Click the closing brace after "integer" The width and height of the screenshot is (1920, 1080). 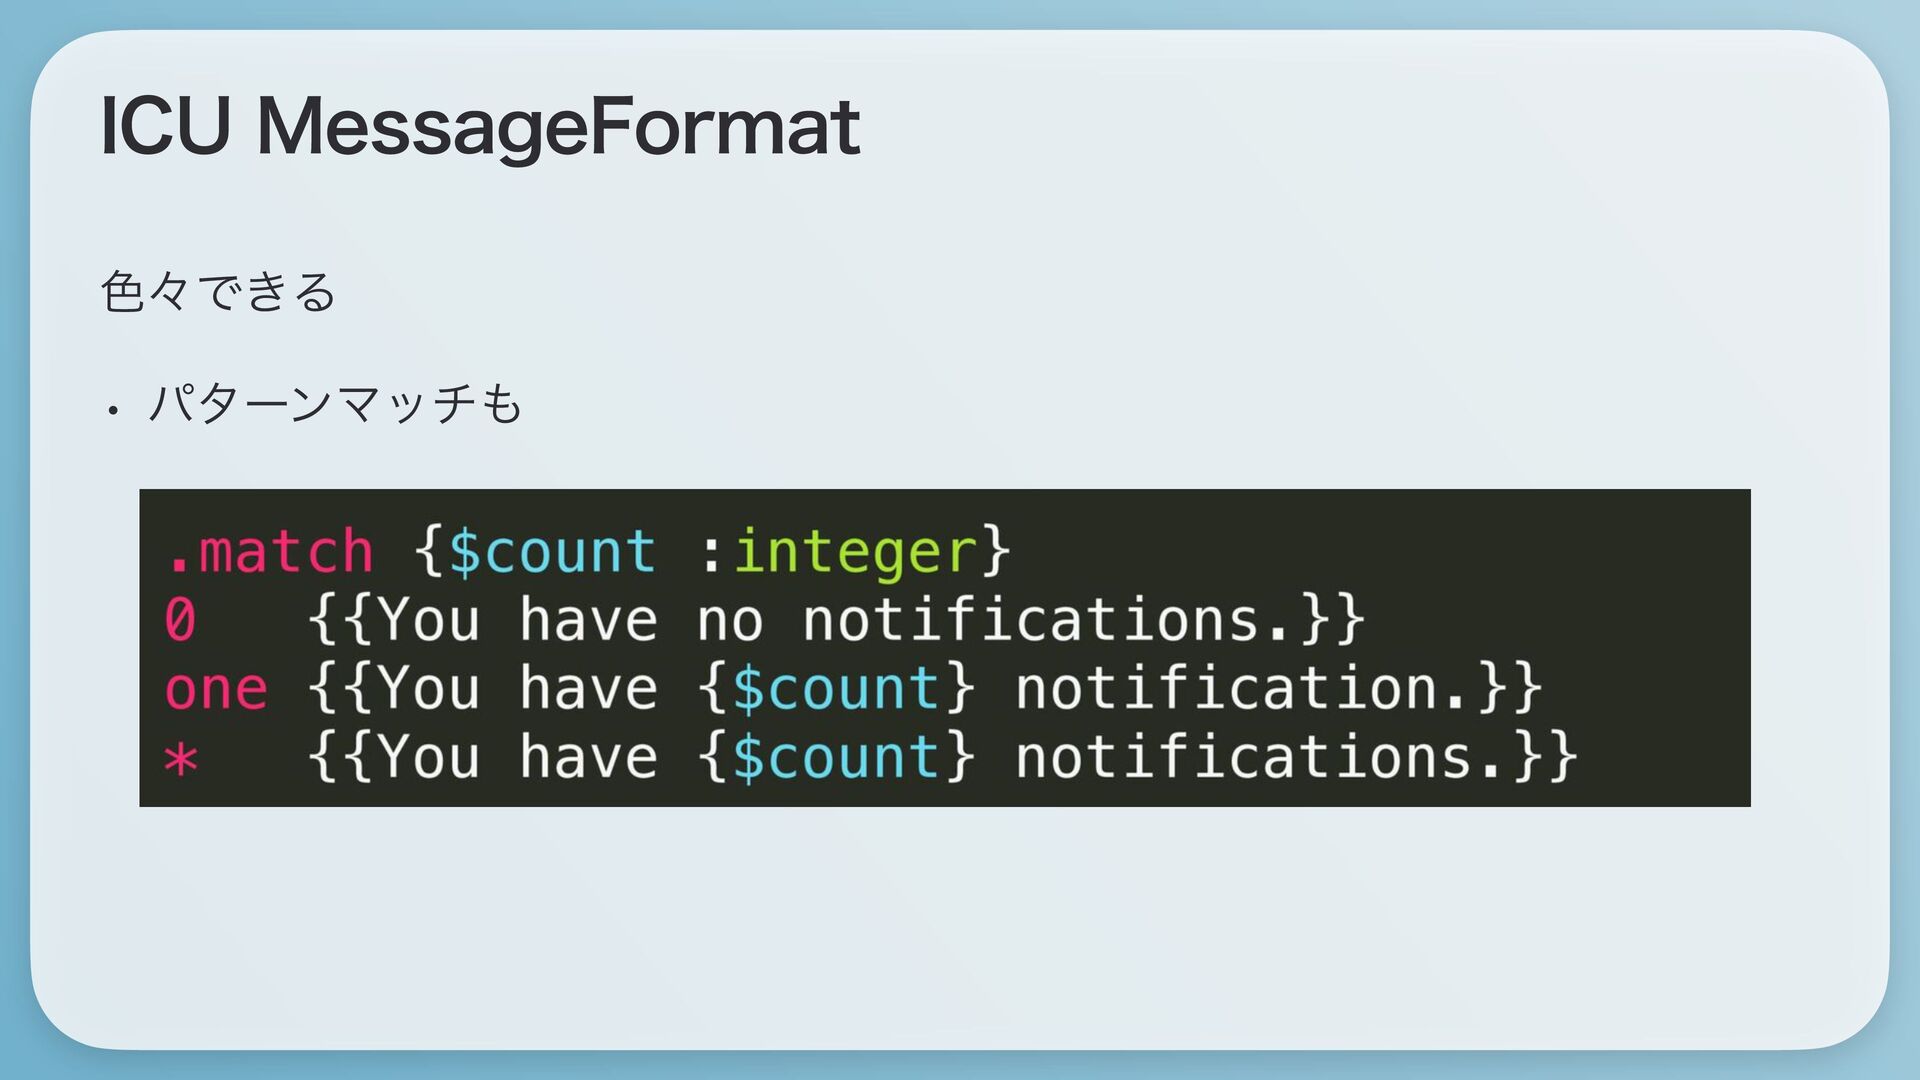click(996, 551)
